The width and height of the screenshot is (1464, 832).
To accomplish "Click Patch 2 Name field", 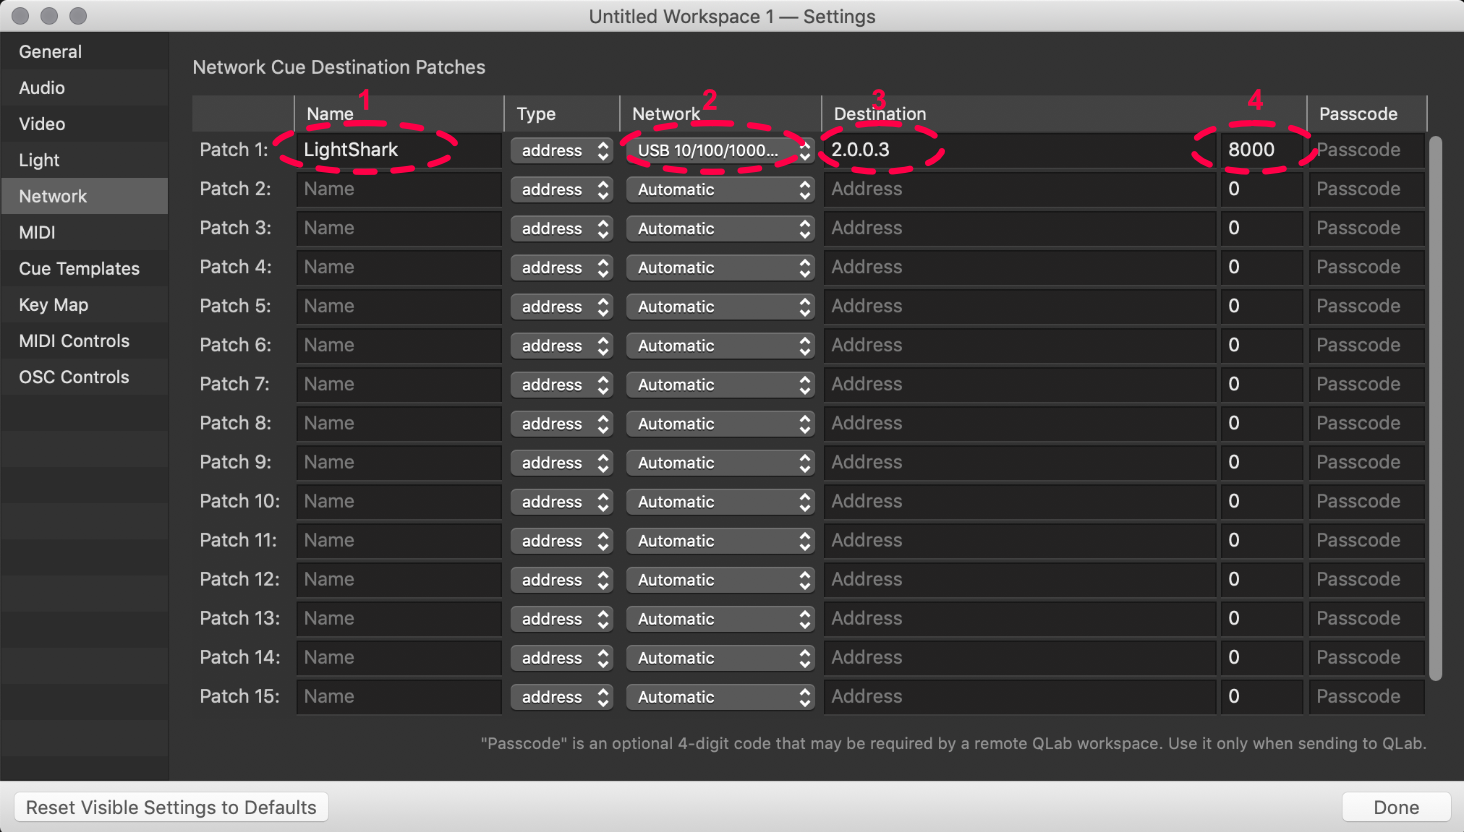I will pyautogui.click(x=399, y=189).
